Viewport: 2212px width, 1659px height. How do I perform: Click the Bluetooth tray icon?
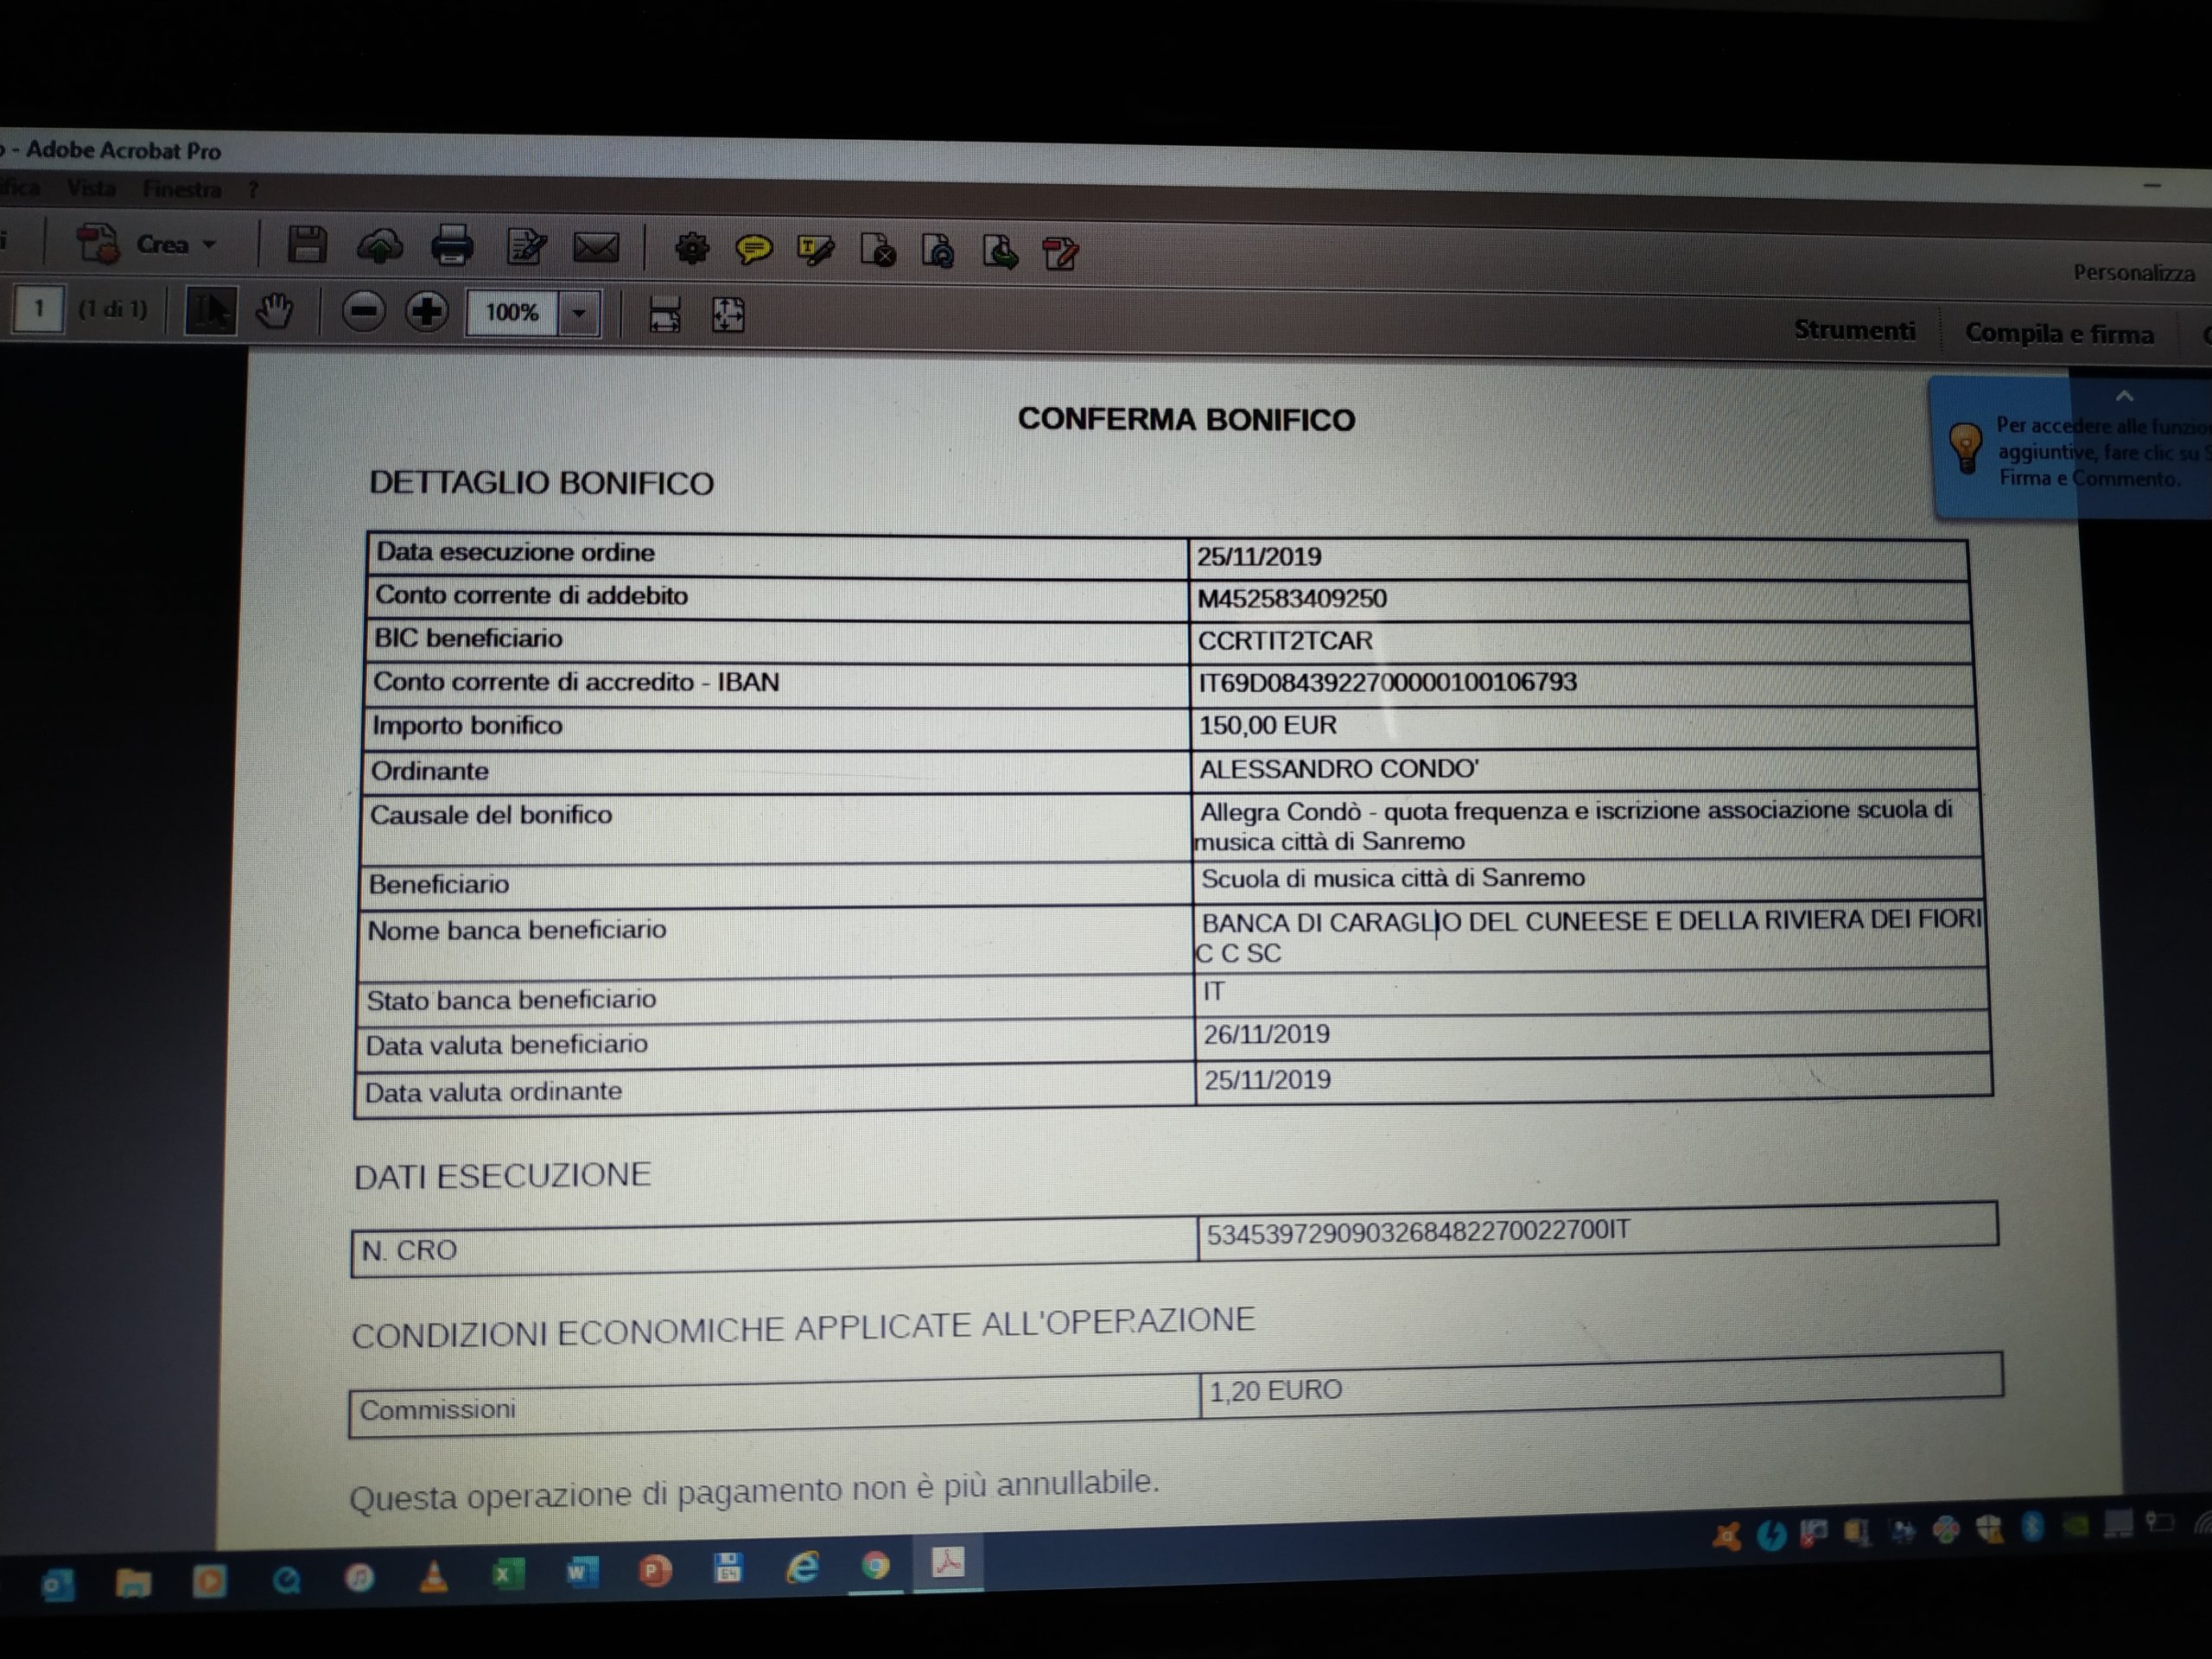coord(2032,1526)
